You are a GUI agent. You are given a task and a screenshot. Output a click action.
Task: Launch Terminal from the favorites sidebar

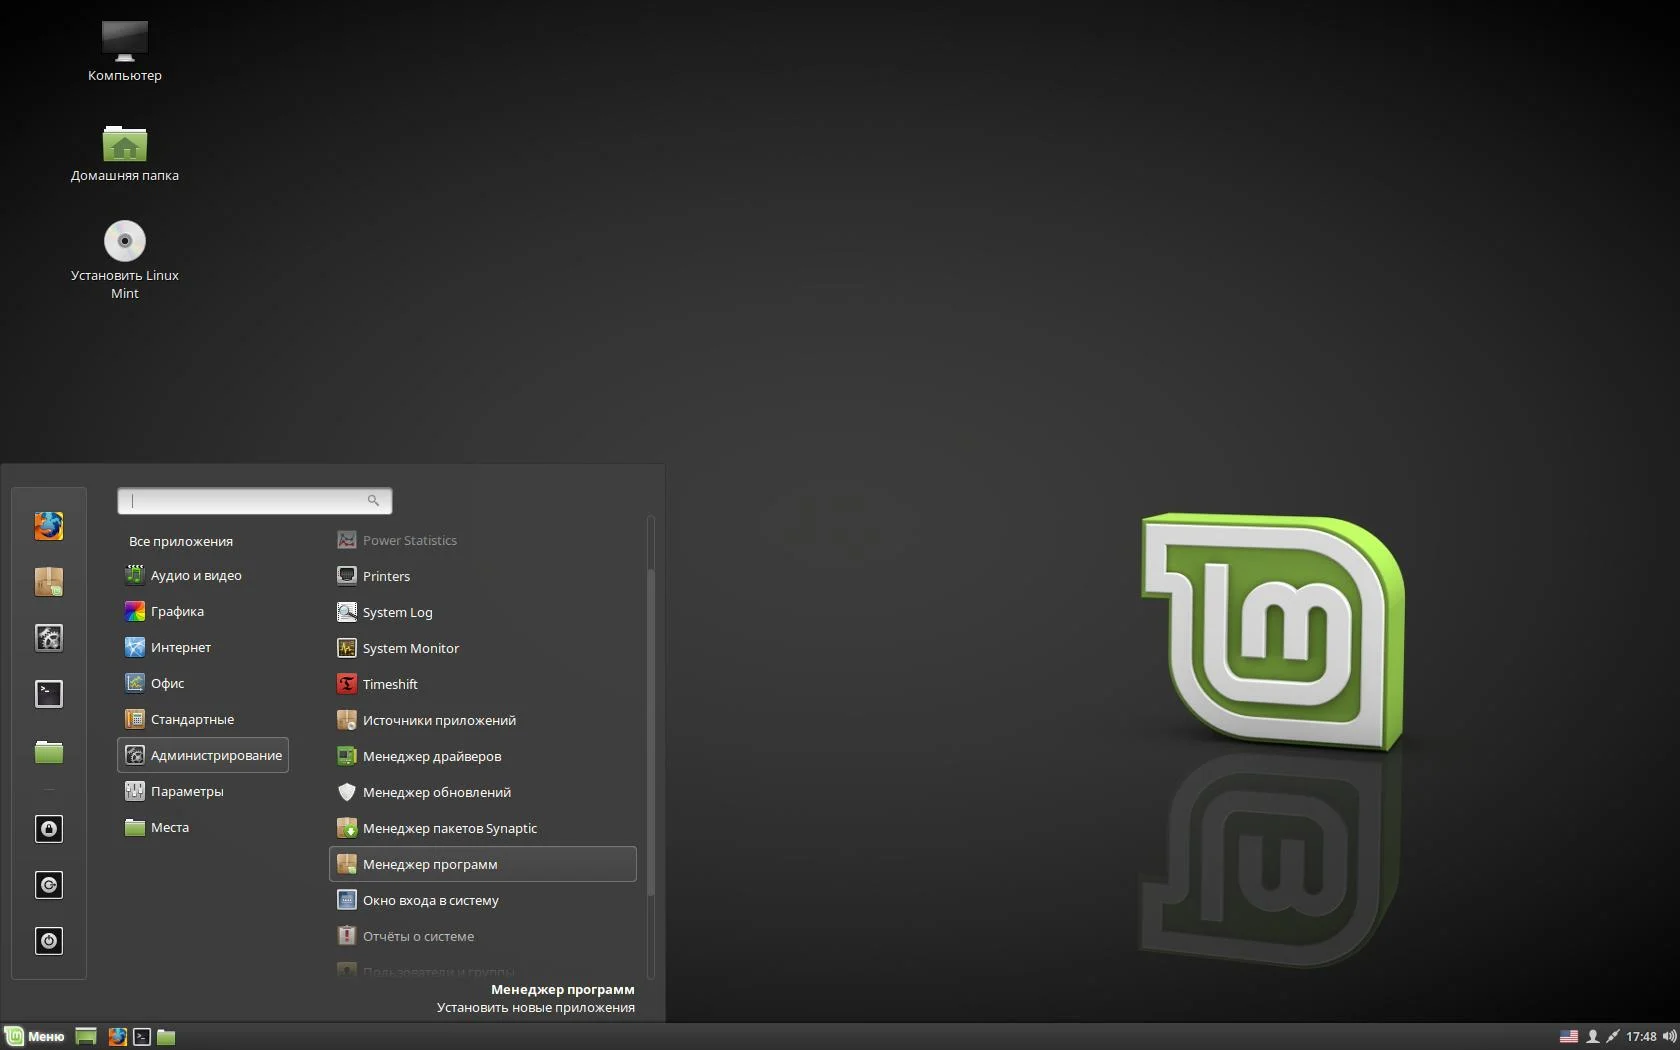(x=49, y=694)
